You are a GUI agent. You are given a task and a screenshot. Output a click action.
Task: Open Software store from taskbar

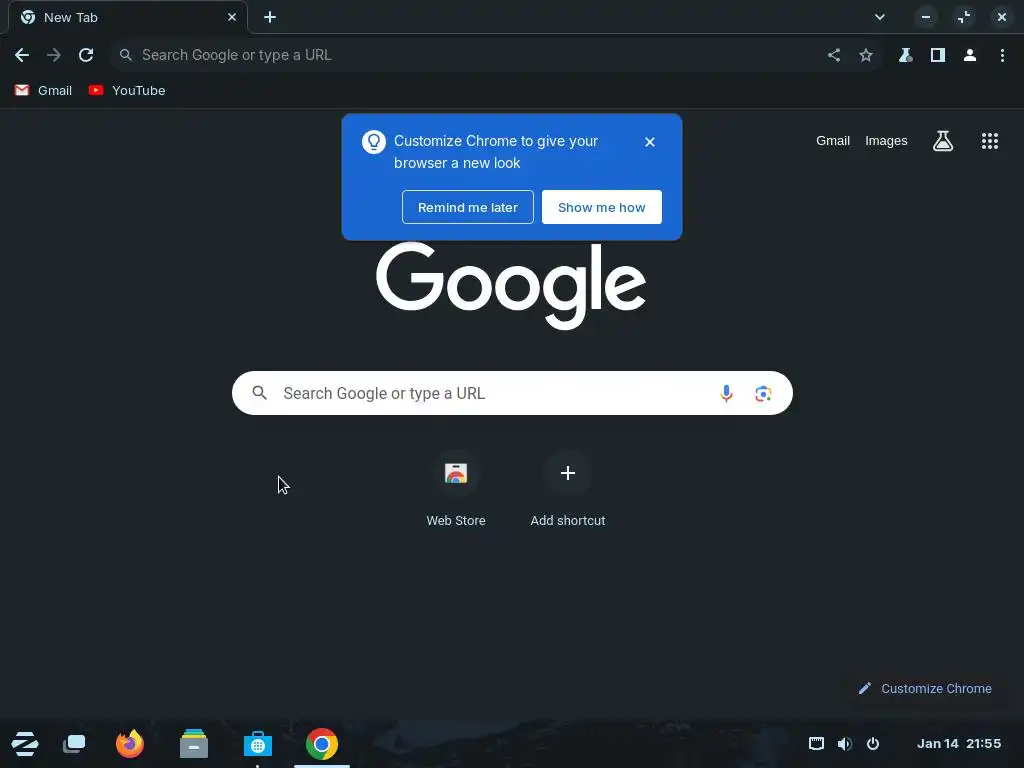[257, 744]
